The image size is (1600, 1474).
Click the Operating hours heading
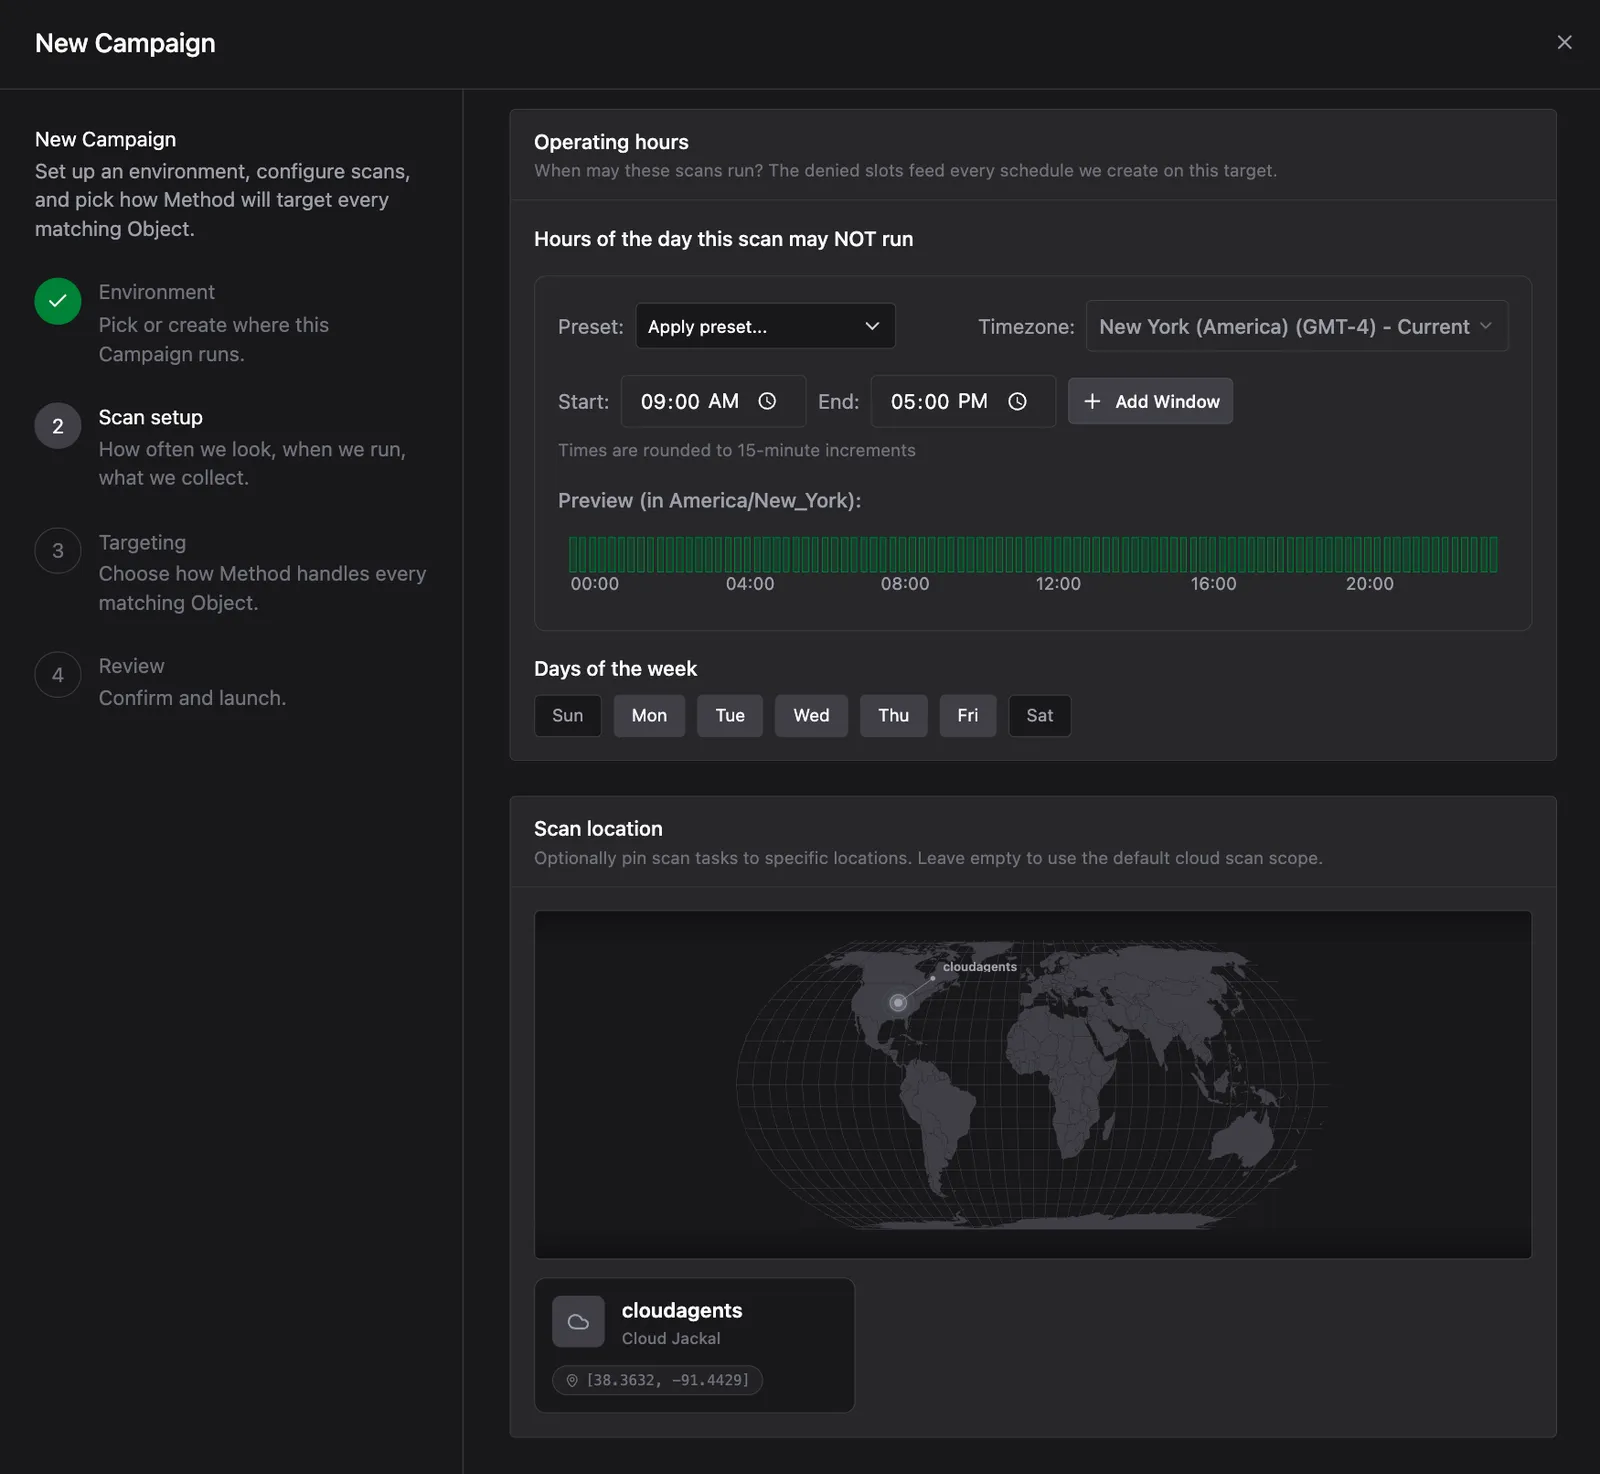[611, 142]
